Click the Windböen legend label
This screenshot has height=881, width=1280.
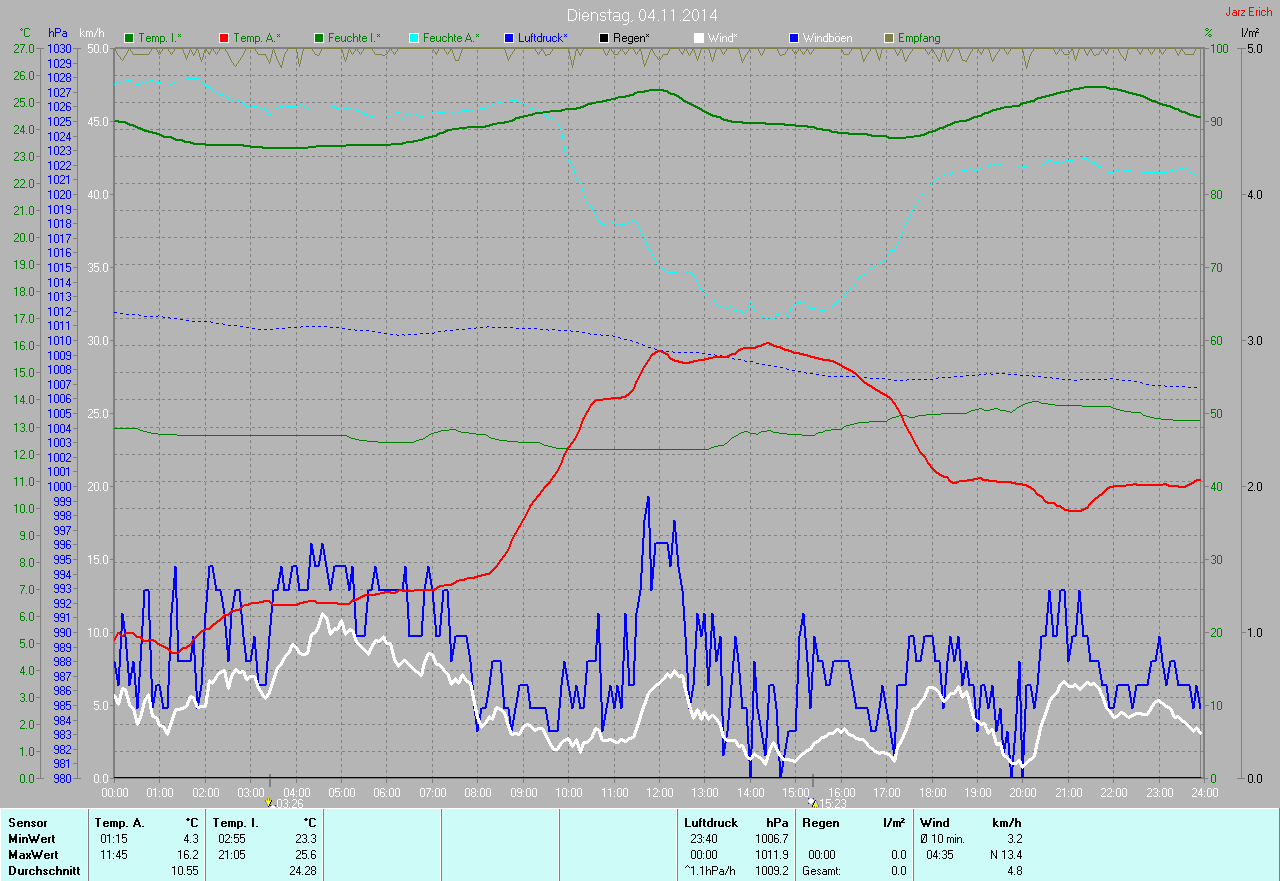828,38
